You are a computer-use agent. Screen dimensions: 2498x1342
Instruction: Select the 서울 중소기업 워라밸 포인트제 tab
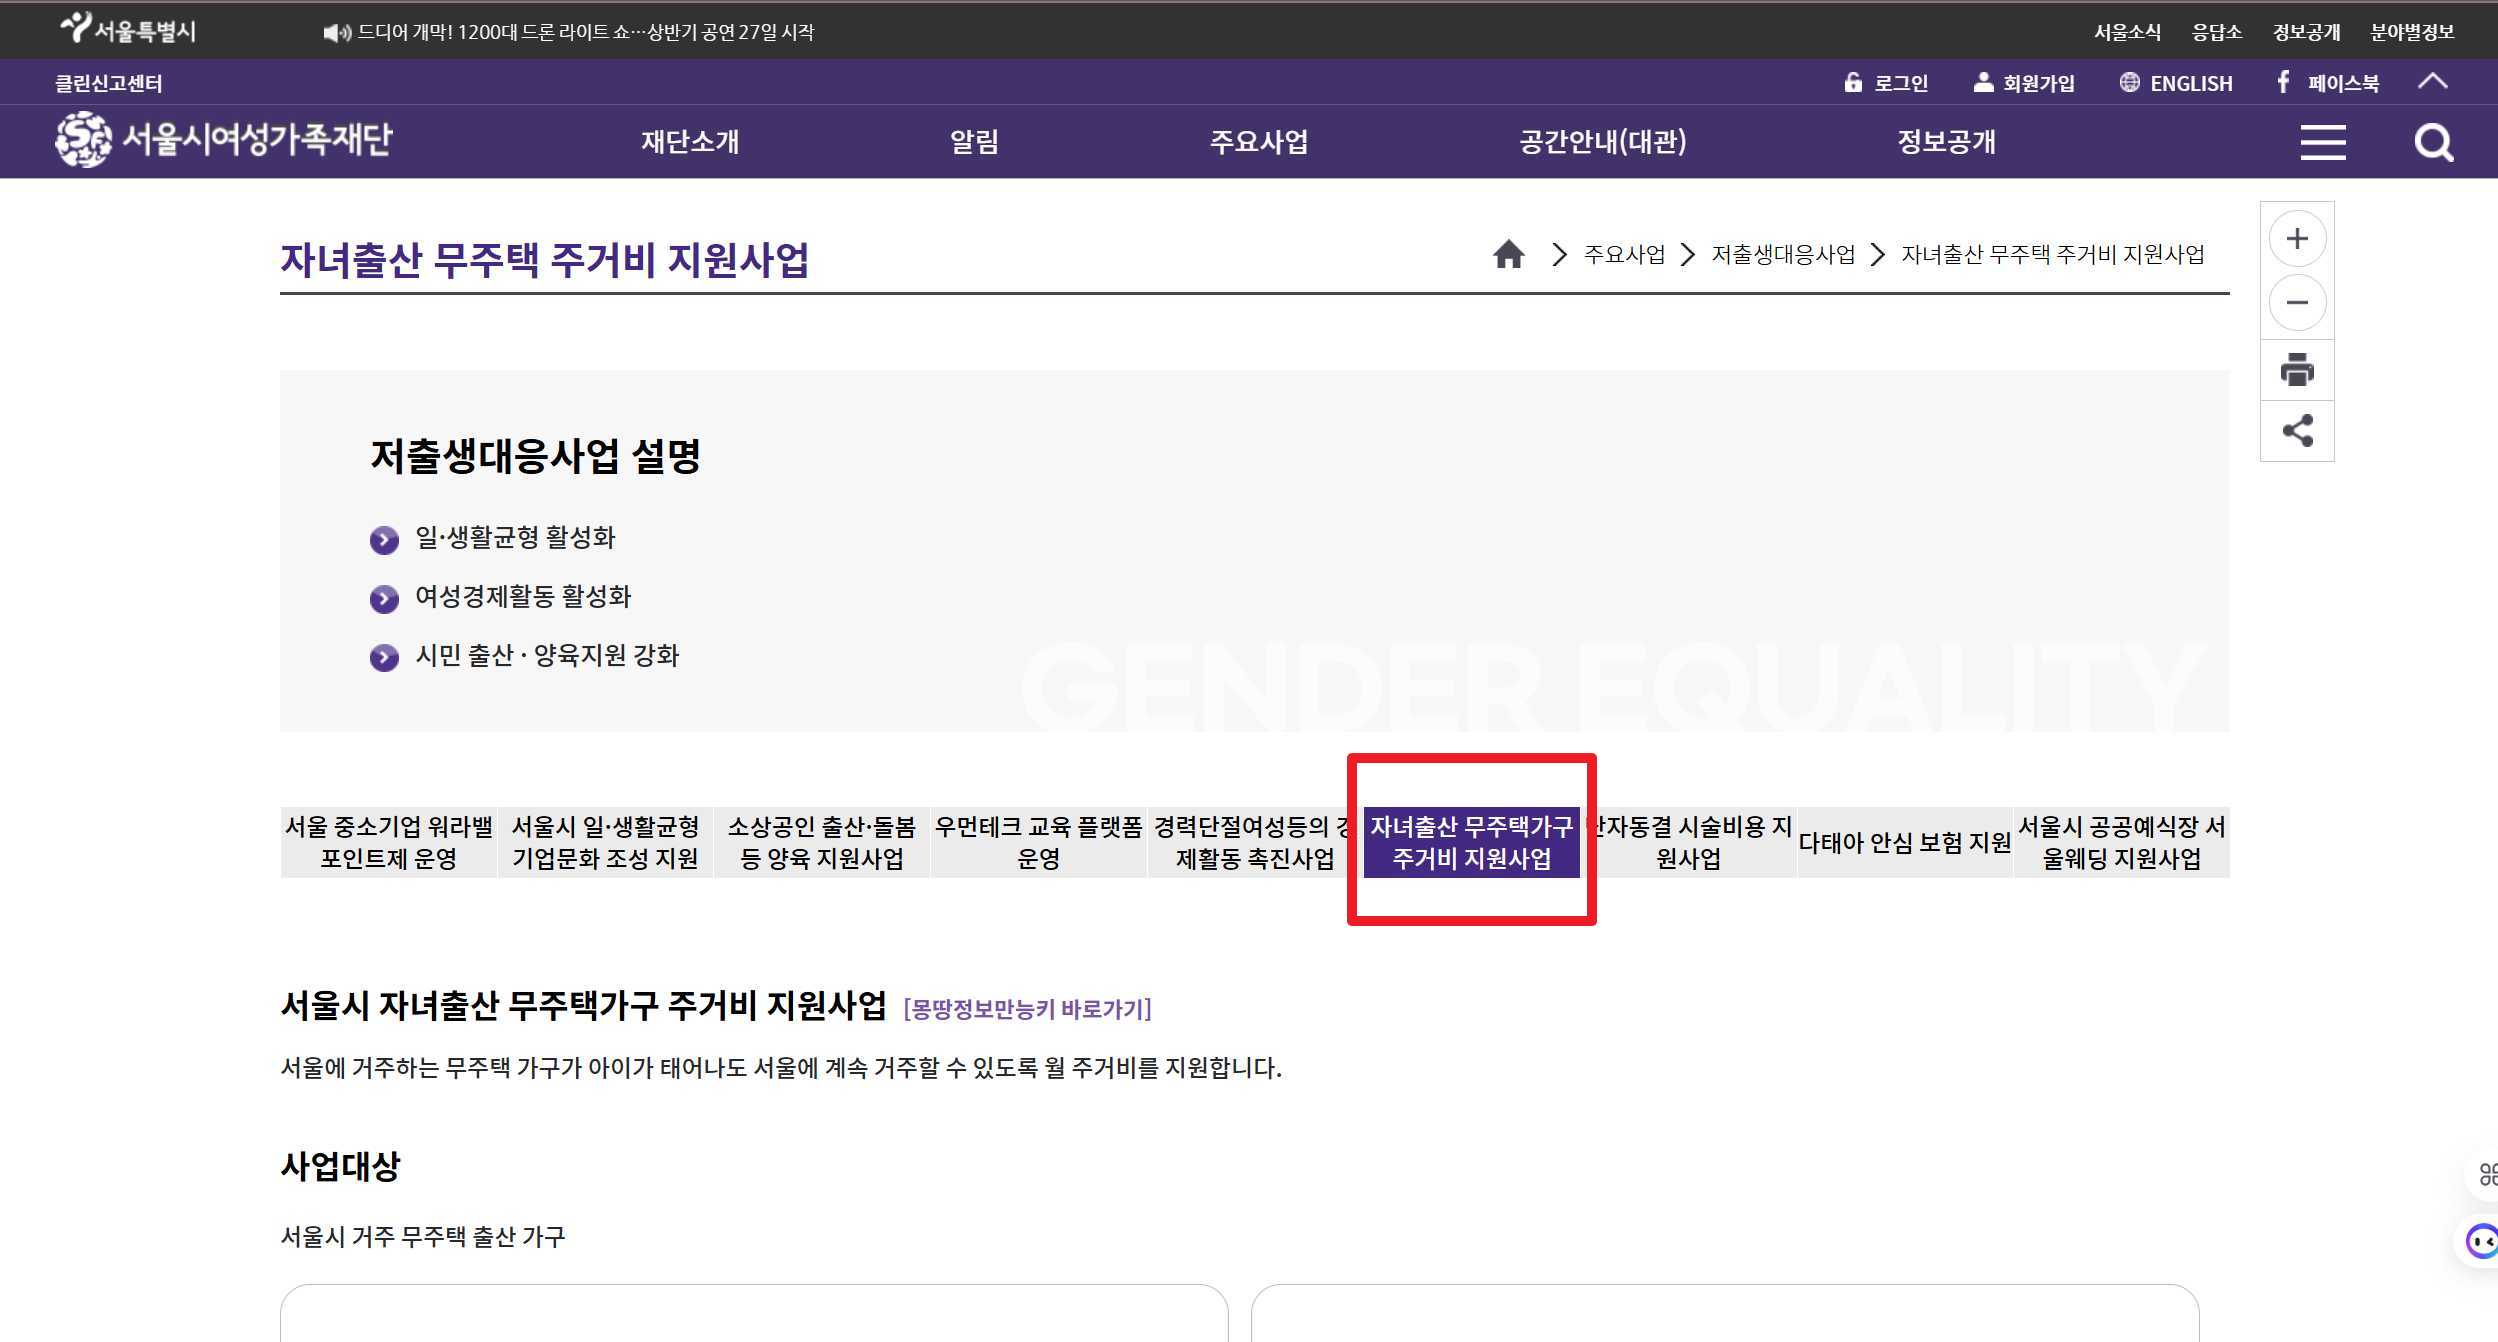pos(388,843)
